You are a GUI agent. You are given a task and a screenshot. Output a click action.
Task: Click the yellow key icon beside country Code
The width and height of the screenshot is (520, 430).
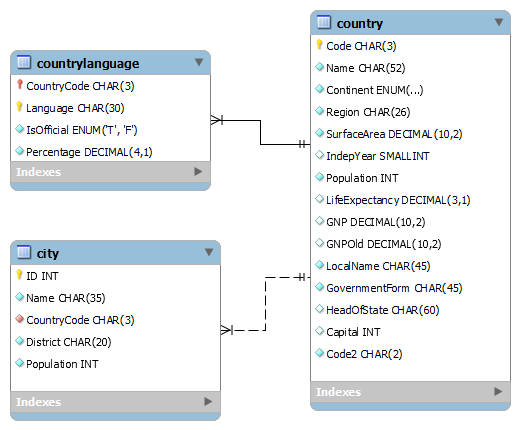pyautogui.click(x=319, y=45)
